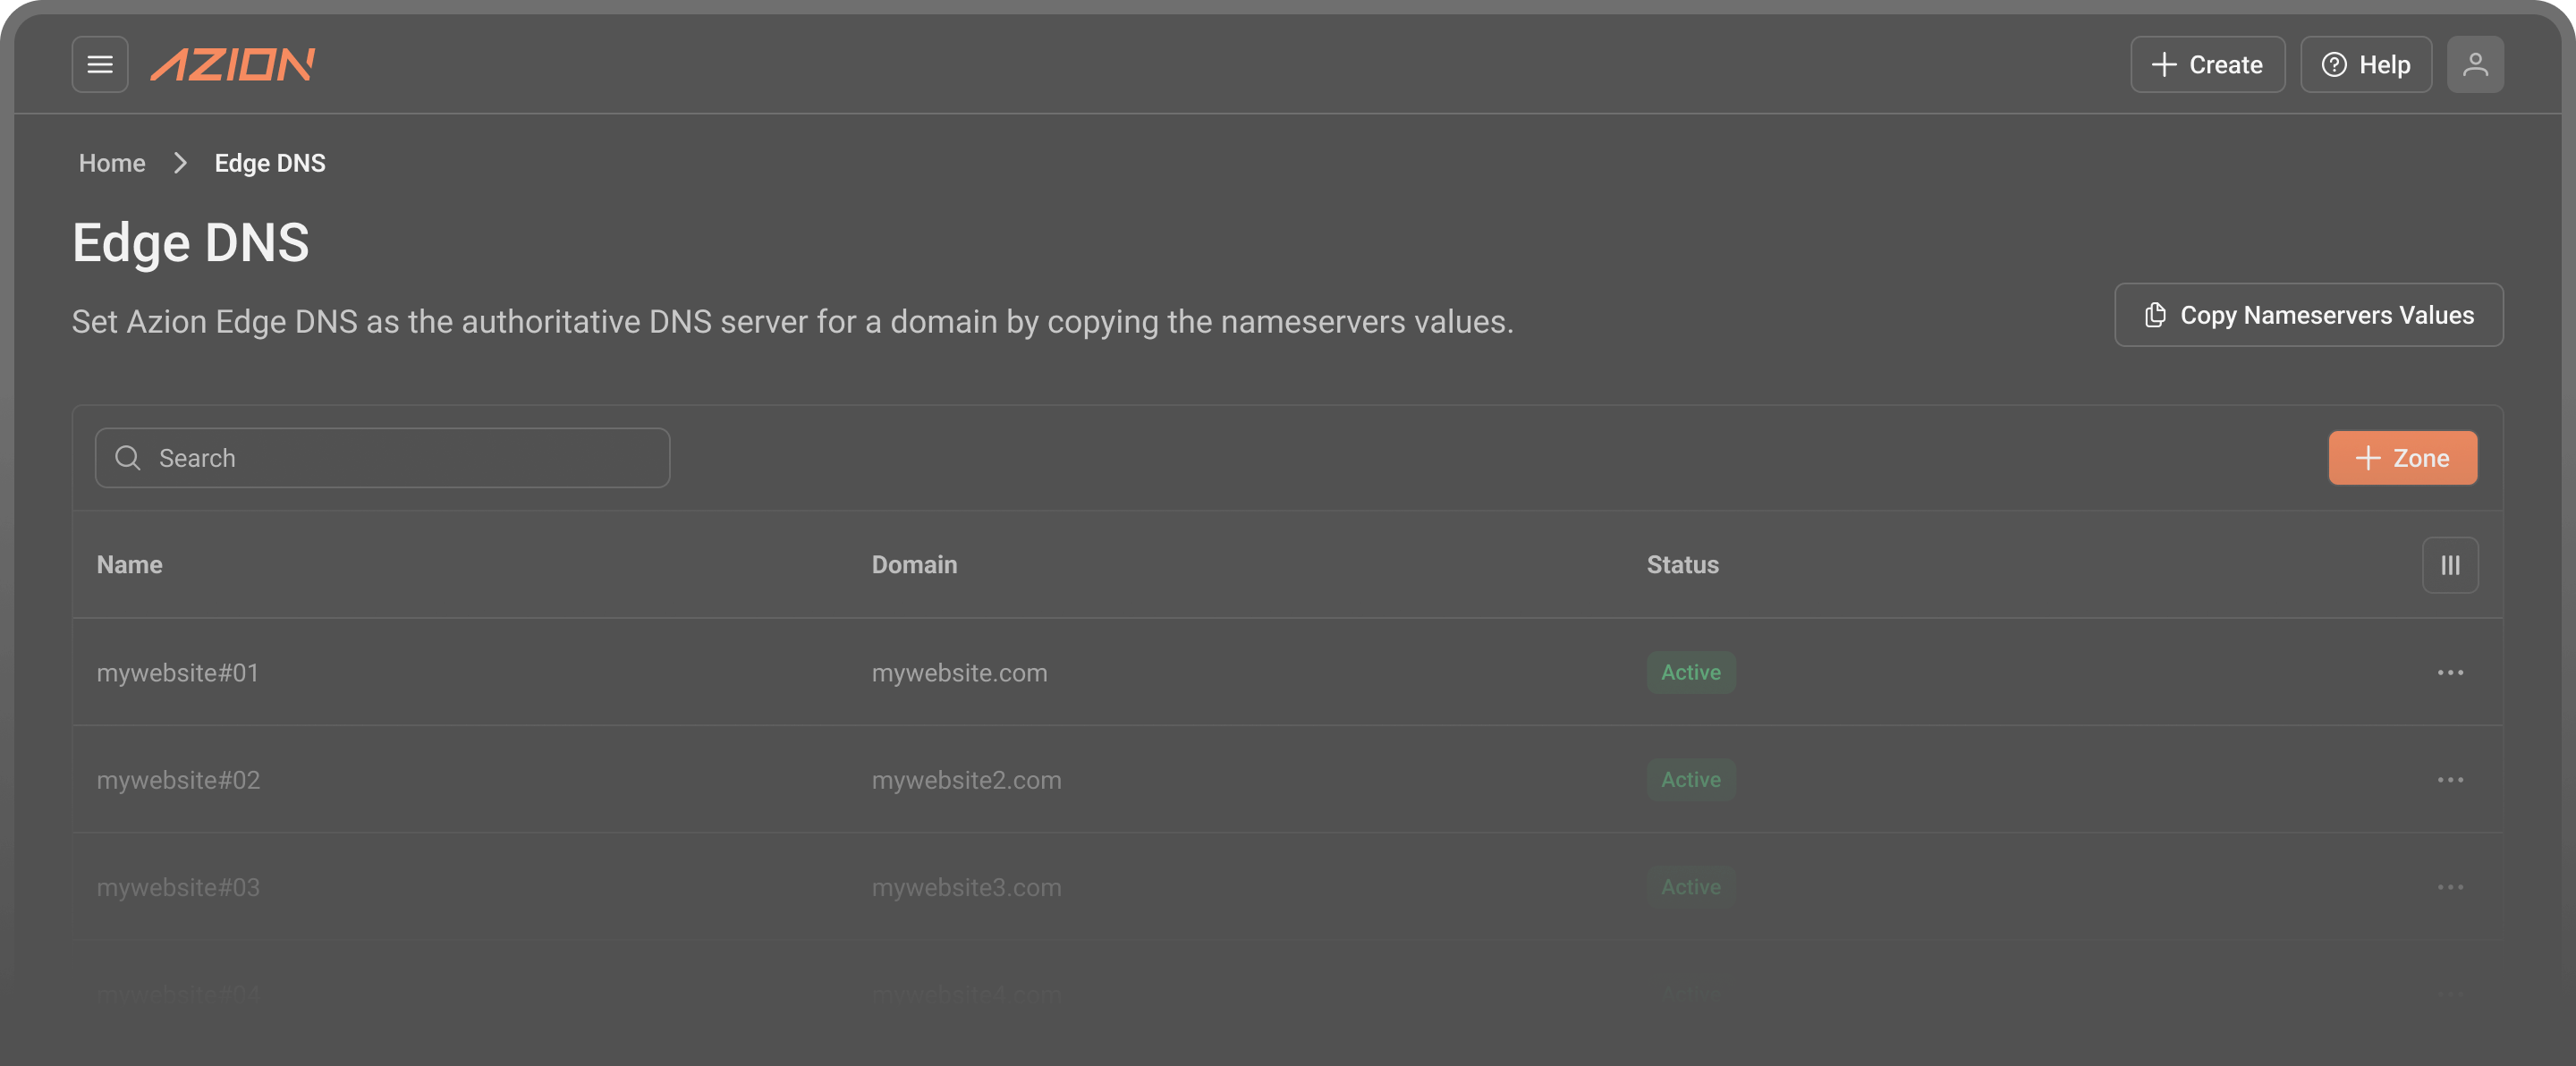Open the user profile menu
Viewport: 2576px width, 1066px height.
pos(2475,65)
